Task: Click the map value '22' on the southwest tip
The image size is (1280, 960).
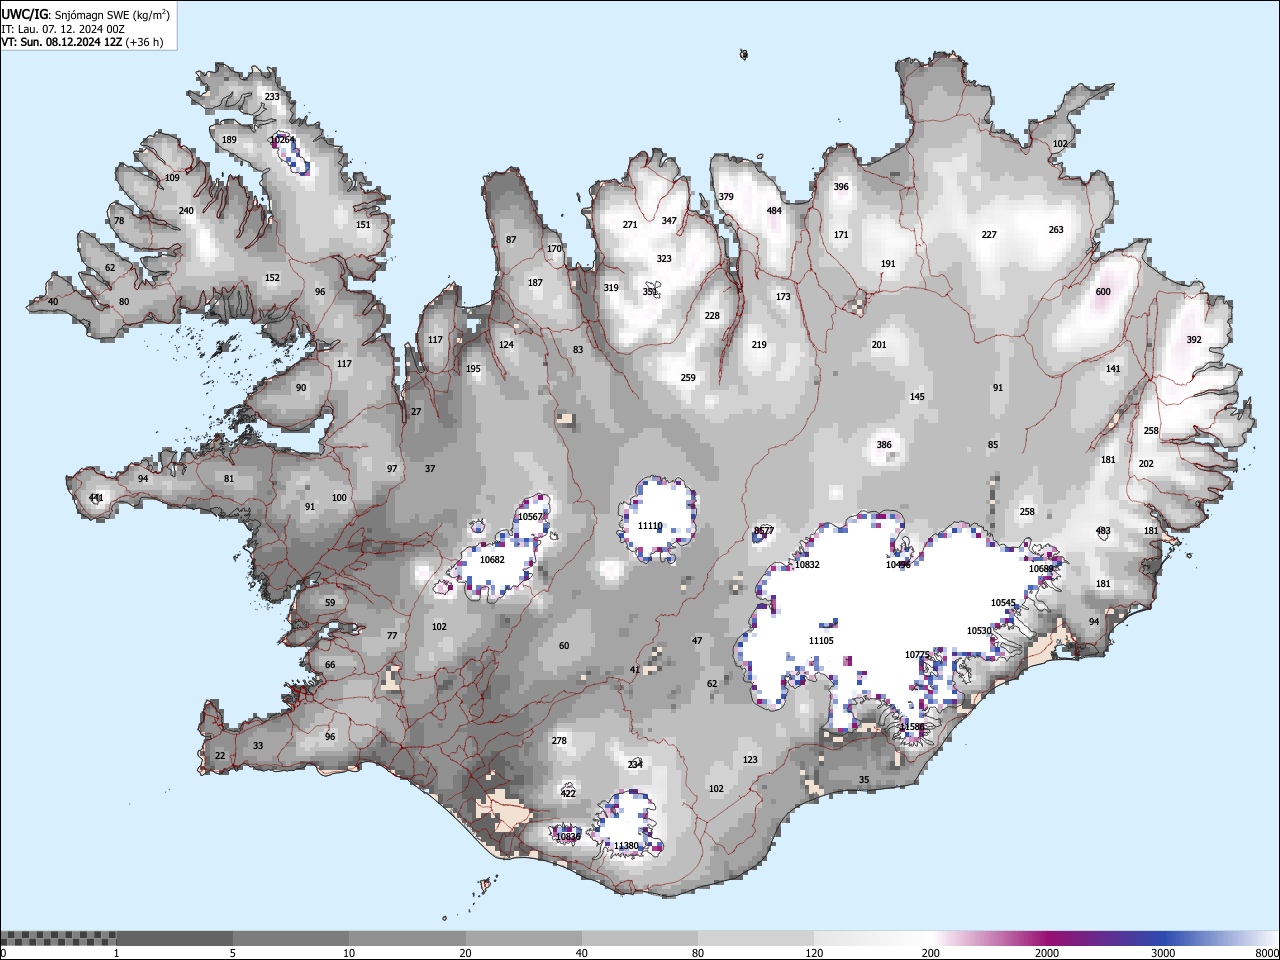Action: [x=220, y=756]
